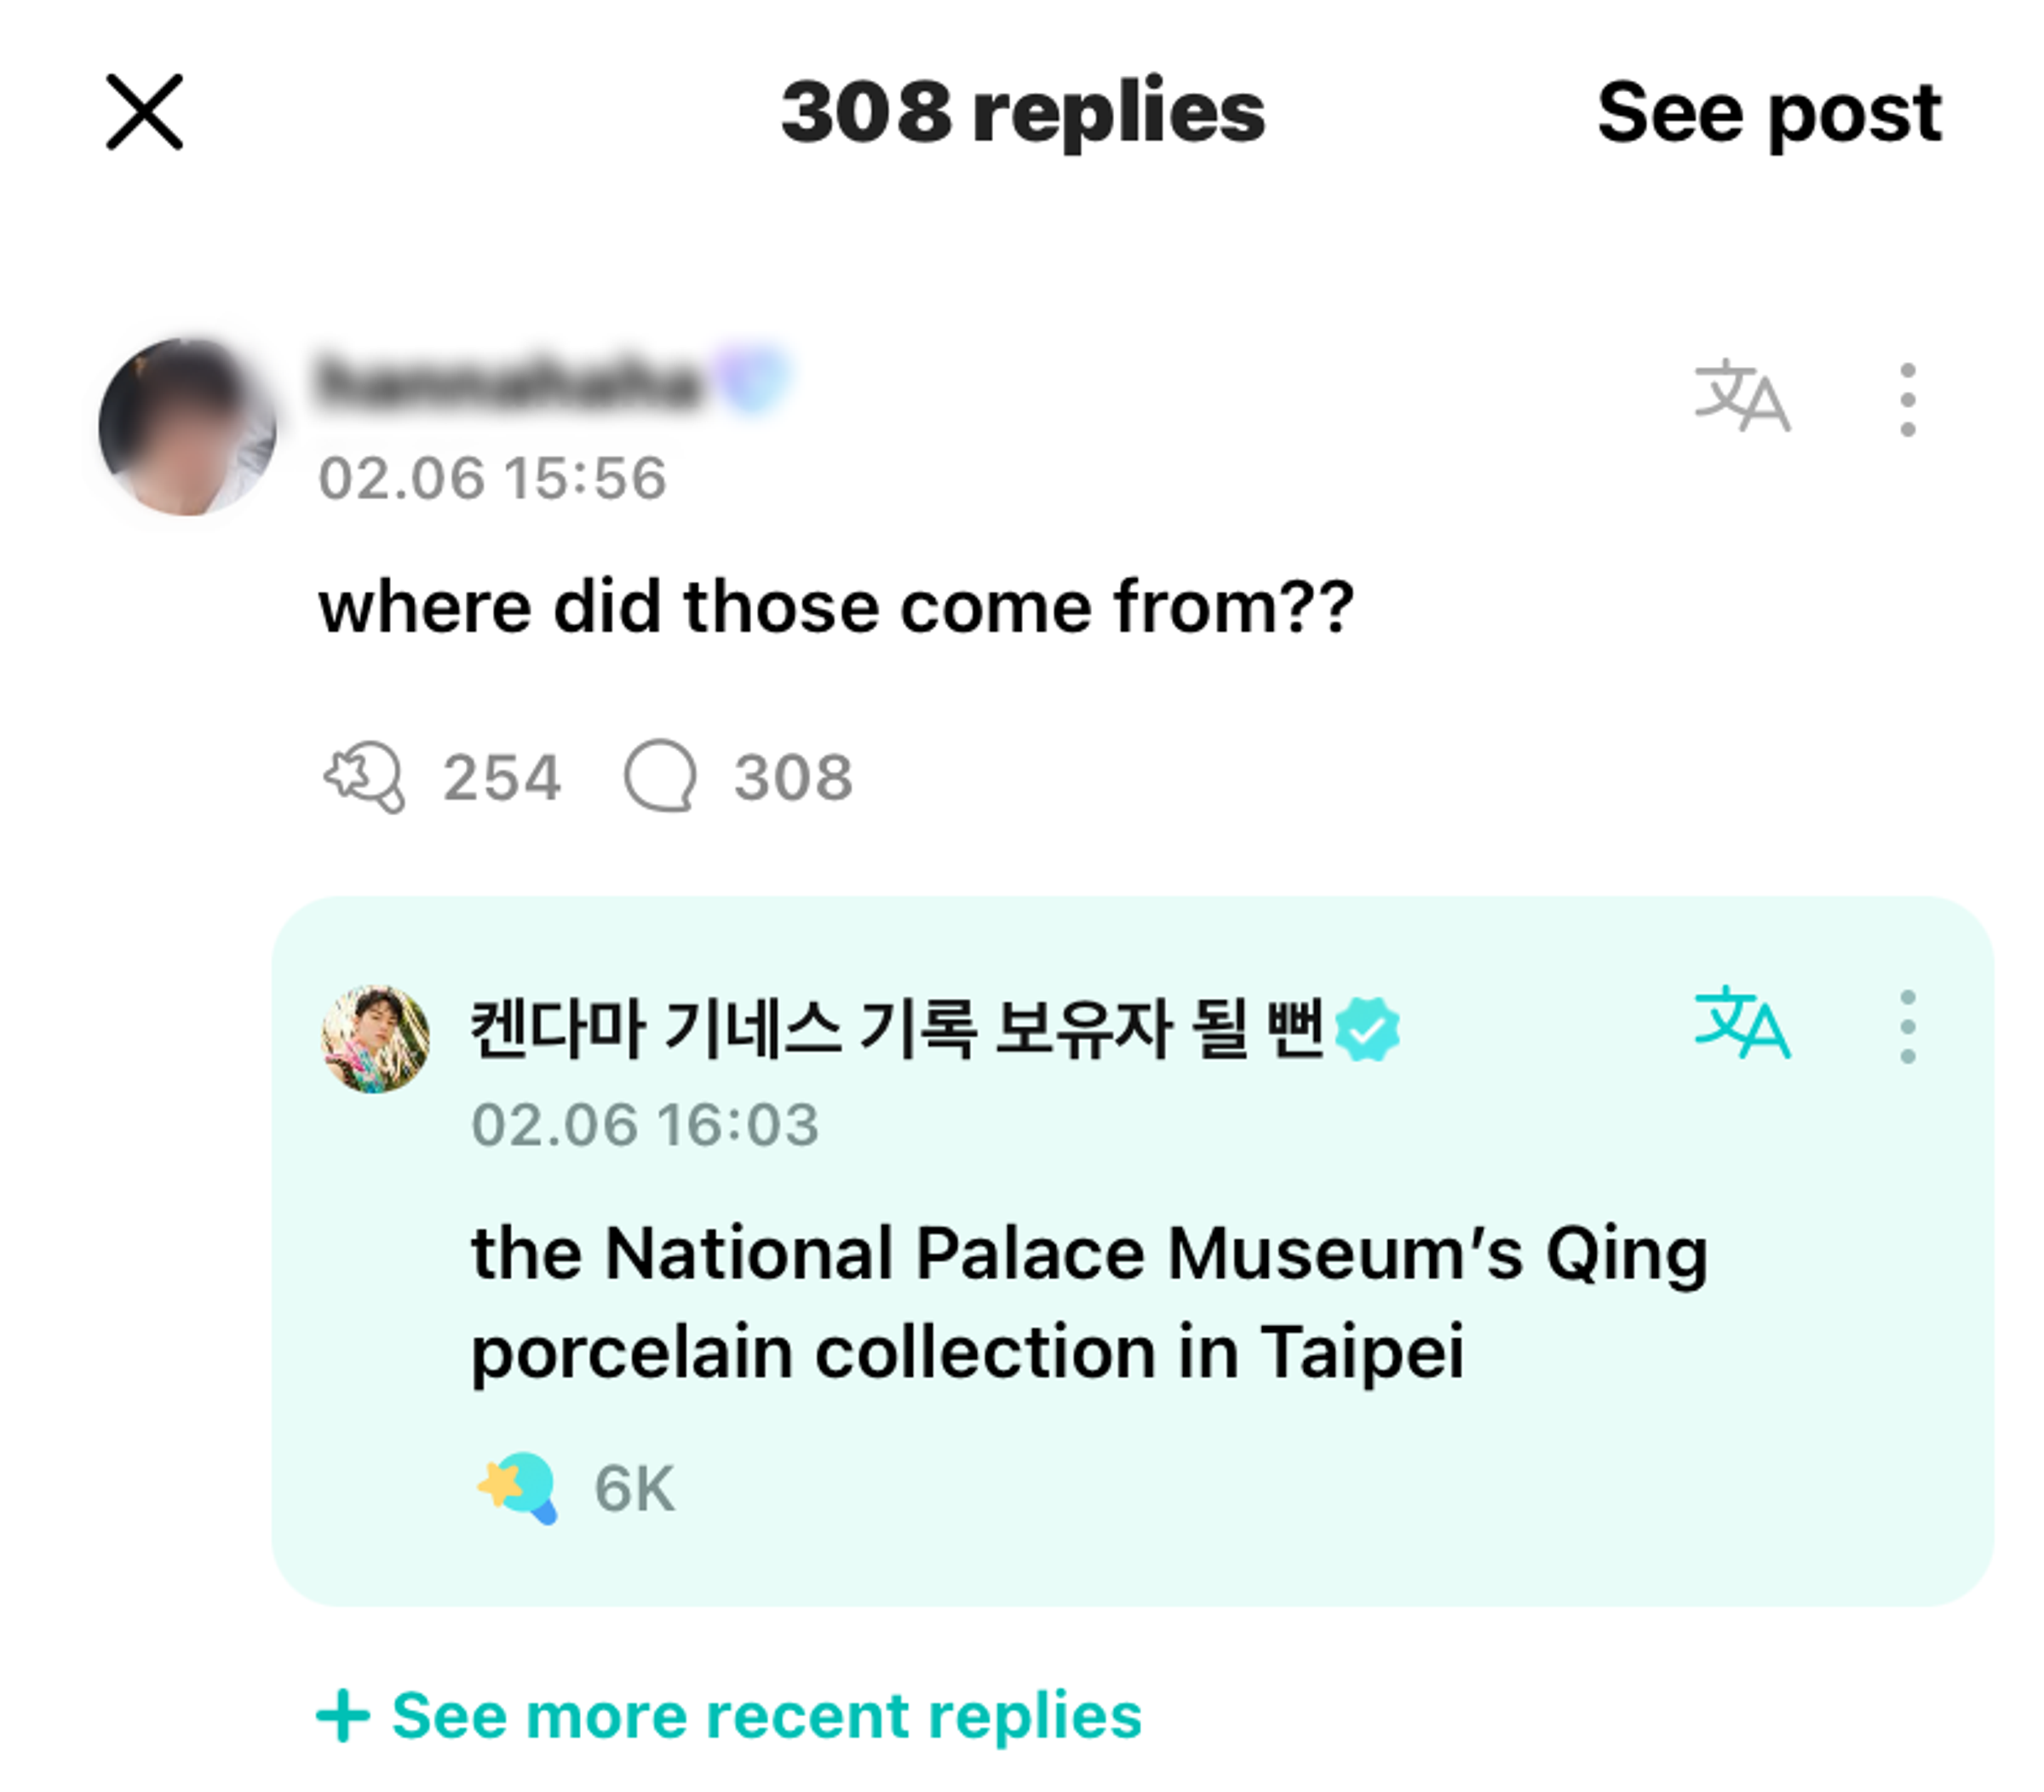Viewport: 2044px width, 1792px height.
Task: Click the artist's verified badge
Action: coord(1367,1029)
